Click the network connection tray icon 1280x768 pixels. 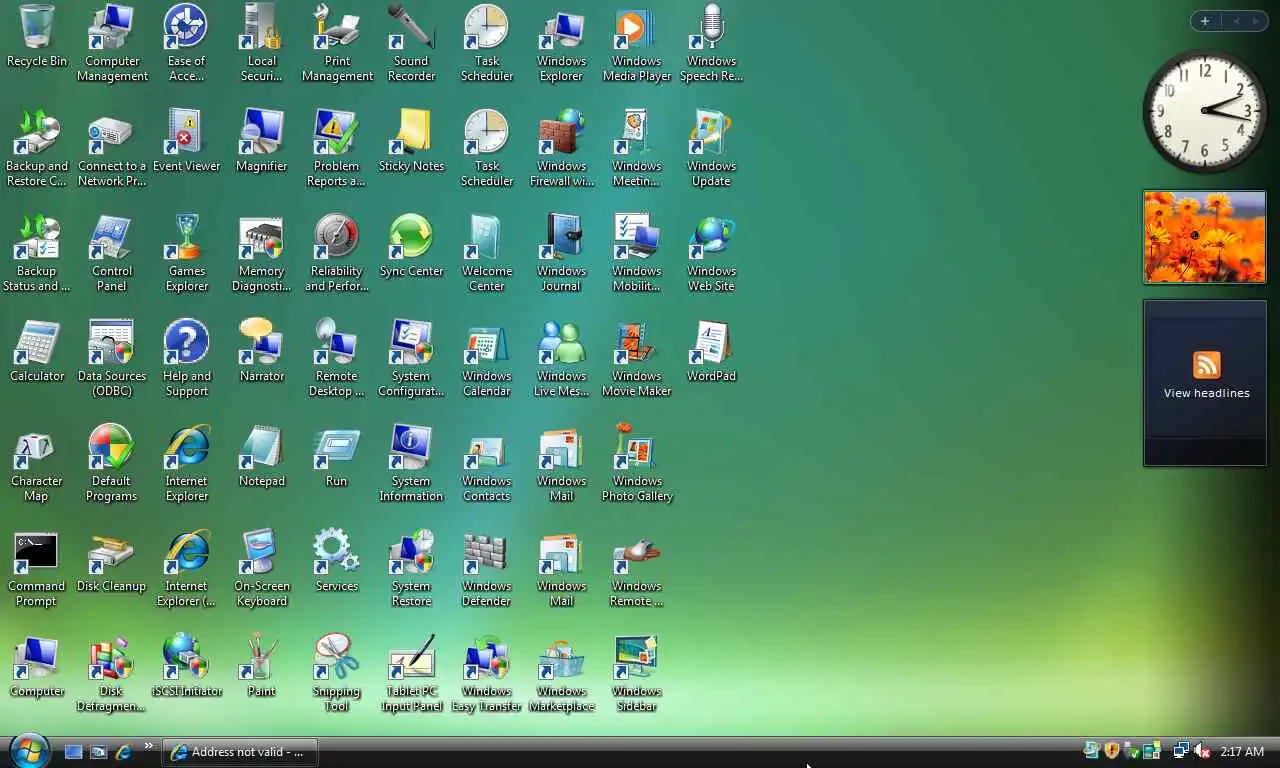point(1181,751)
